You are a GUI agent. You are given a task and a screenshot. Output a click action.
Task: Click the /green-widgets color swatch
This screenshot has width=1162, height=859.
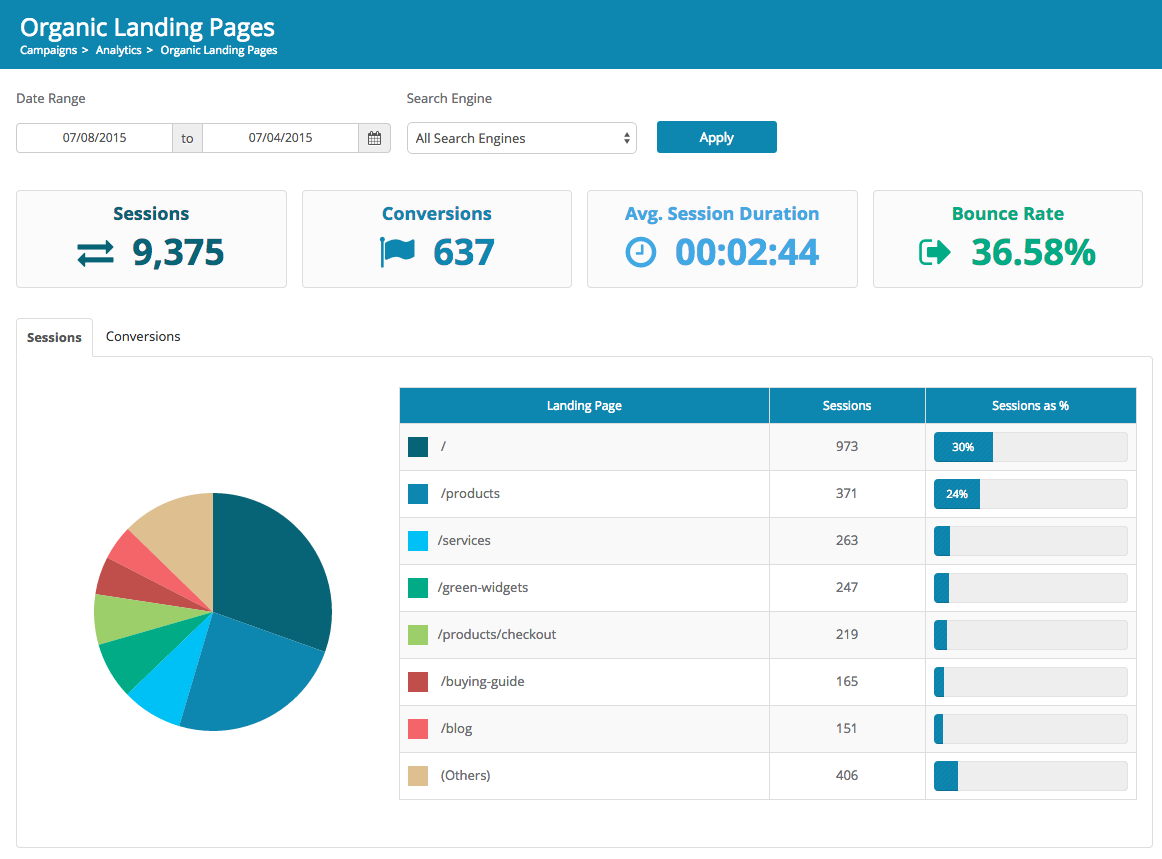point(418,588)
